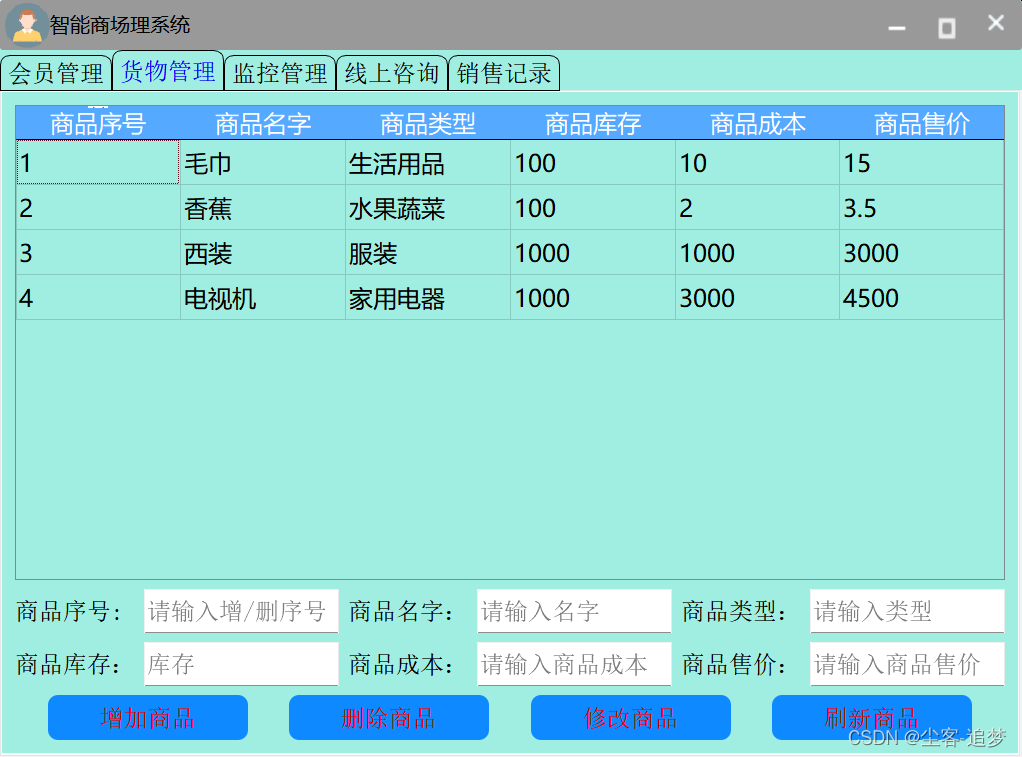Viewport: 1022px width, 757px height.
Task: Minimize the 智能商场理系统 window
Action: point(897,28)
